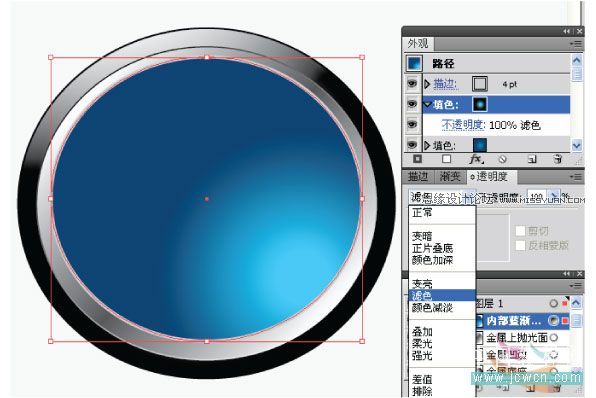Image resolution: width=596 pixels, height=398 pixels.
Task: Click the Layers panel scroll up arrow
Action: (577, 303)
